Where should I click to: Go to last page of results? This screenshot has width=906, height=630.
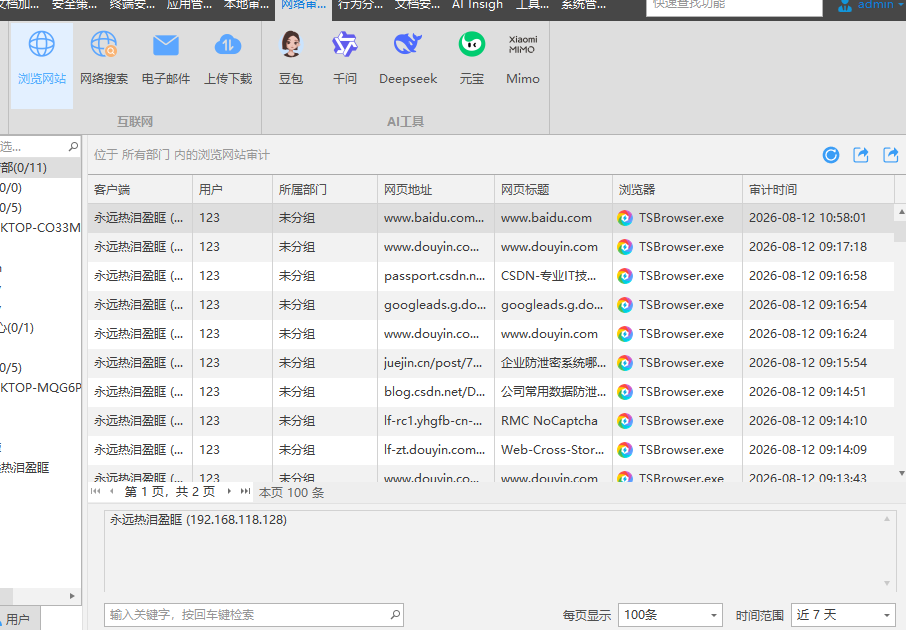(246, 491)
